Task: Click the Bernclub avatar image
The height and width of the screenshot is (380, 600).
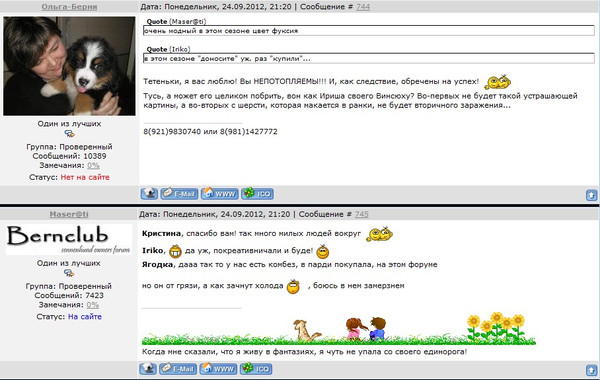Action: coord(69,240)
